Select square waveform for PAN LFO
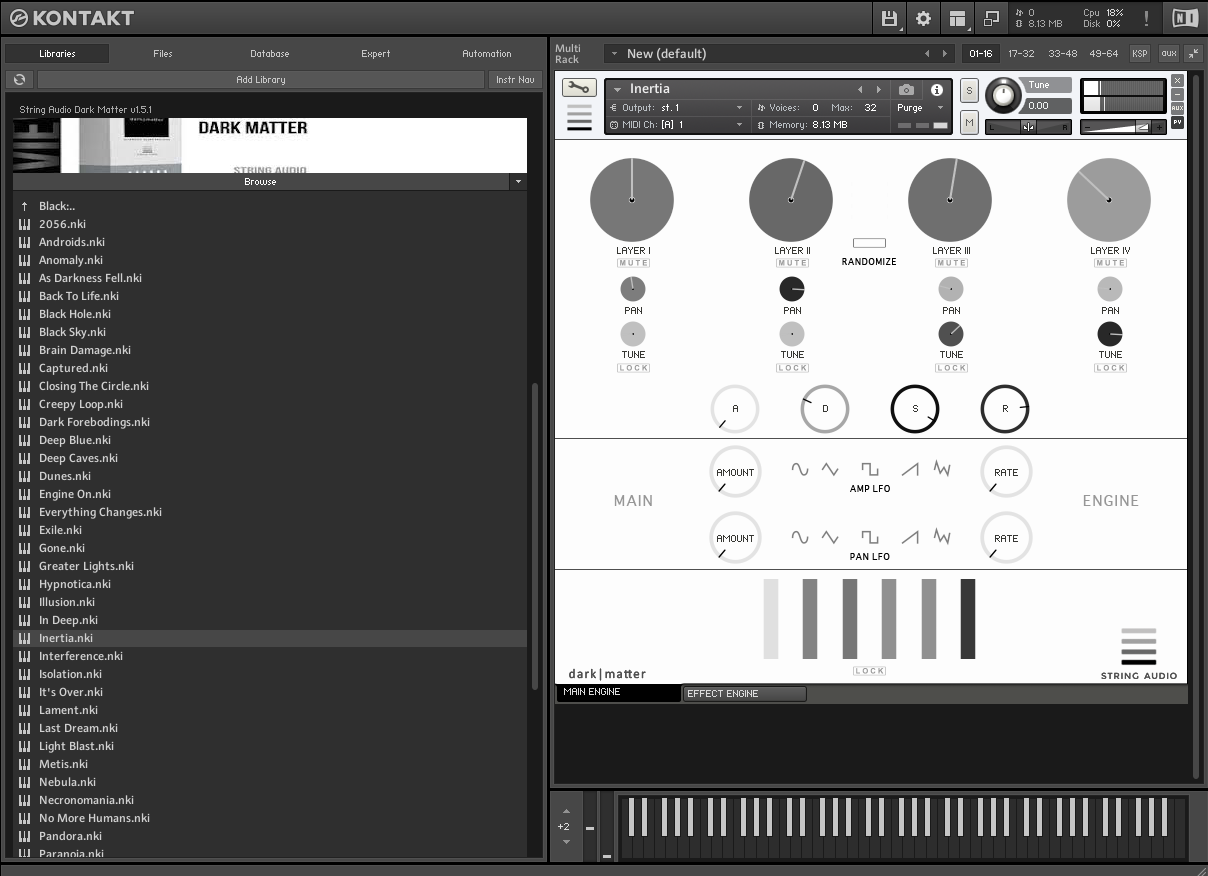 (x=870, y=537)
